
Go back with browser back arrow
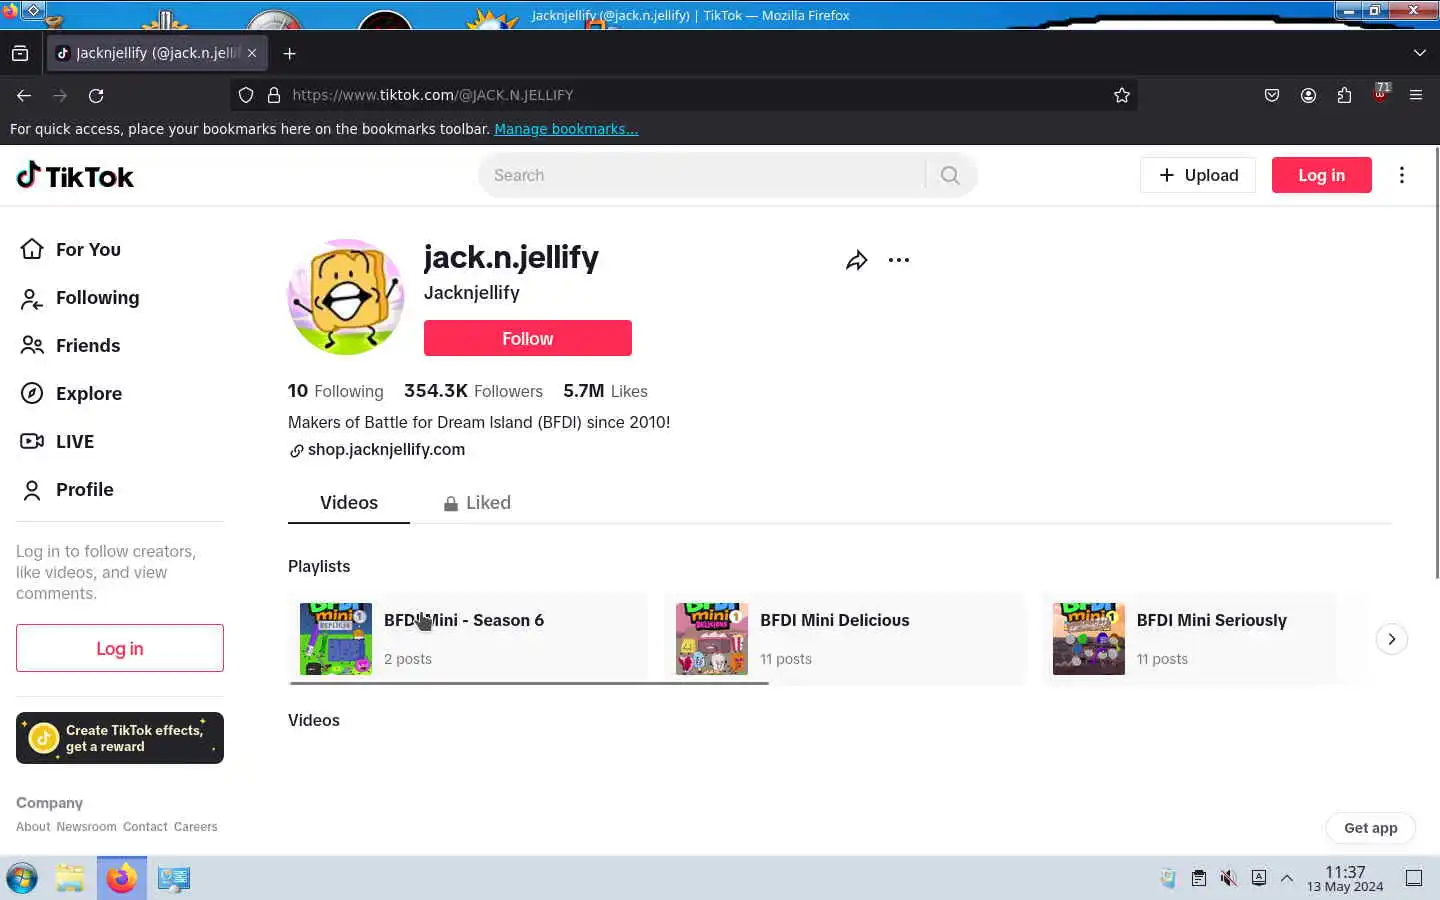click(x=24, y=95)
